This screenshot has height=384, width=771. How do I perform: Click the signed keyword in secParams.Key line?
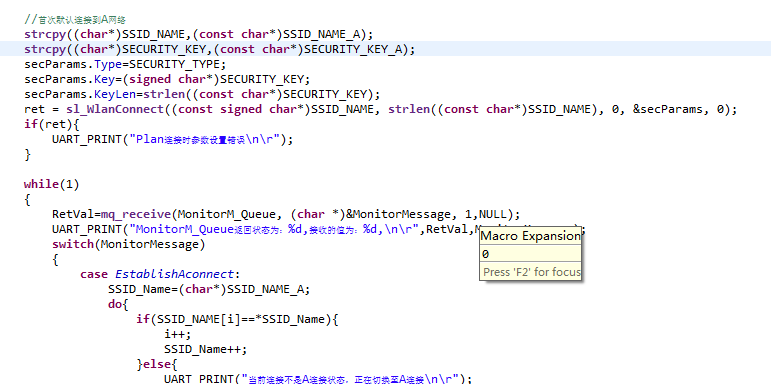pos(149,79)
